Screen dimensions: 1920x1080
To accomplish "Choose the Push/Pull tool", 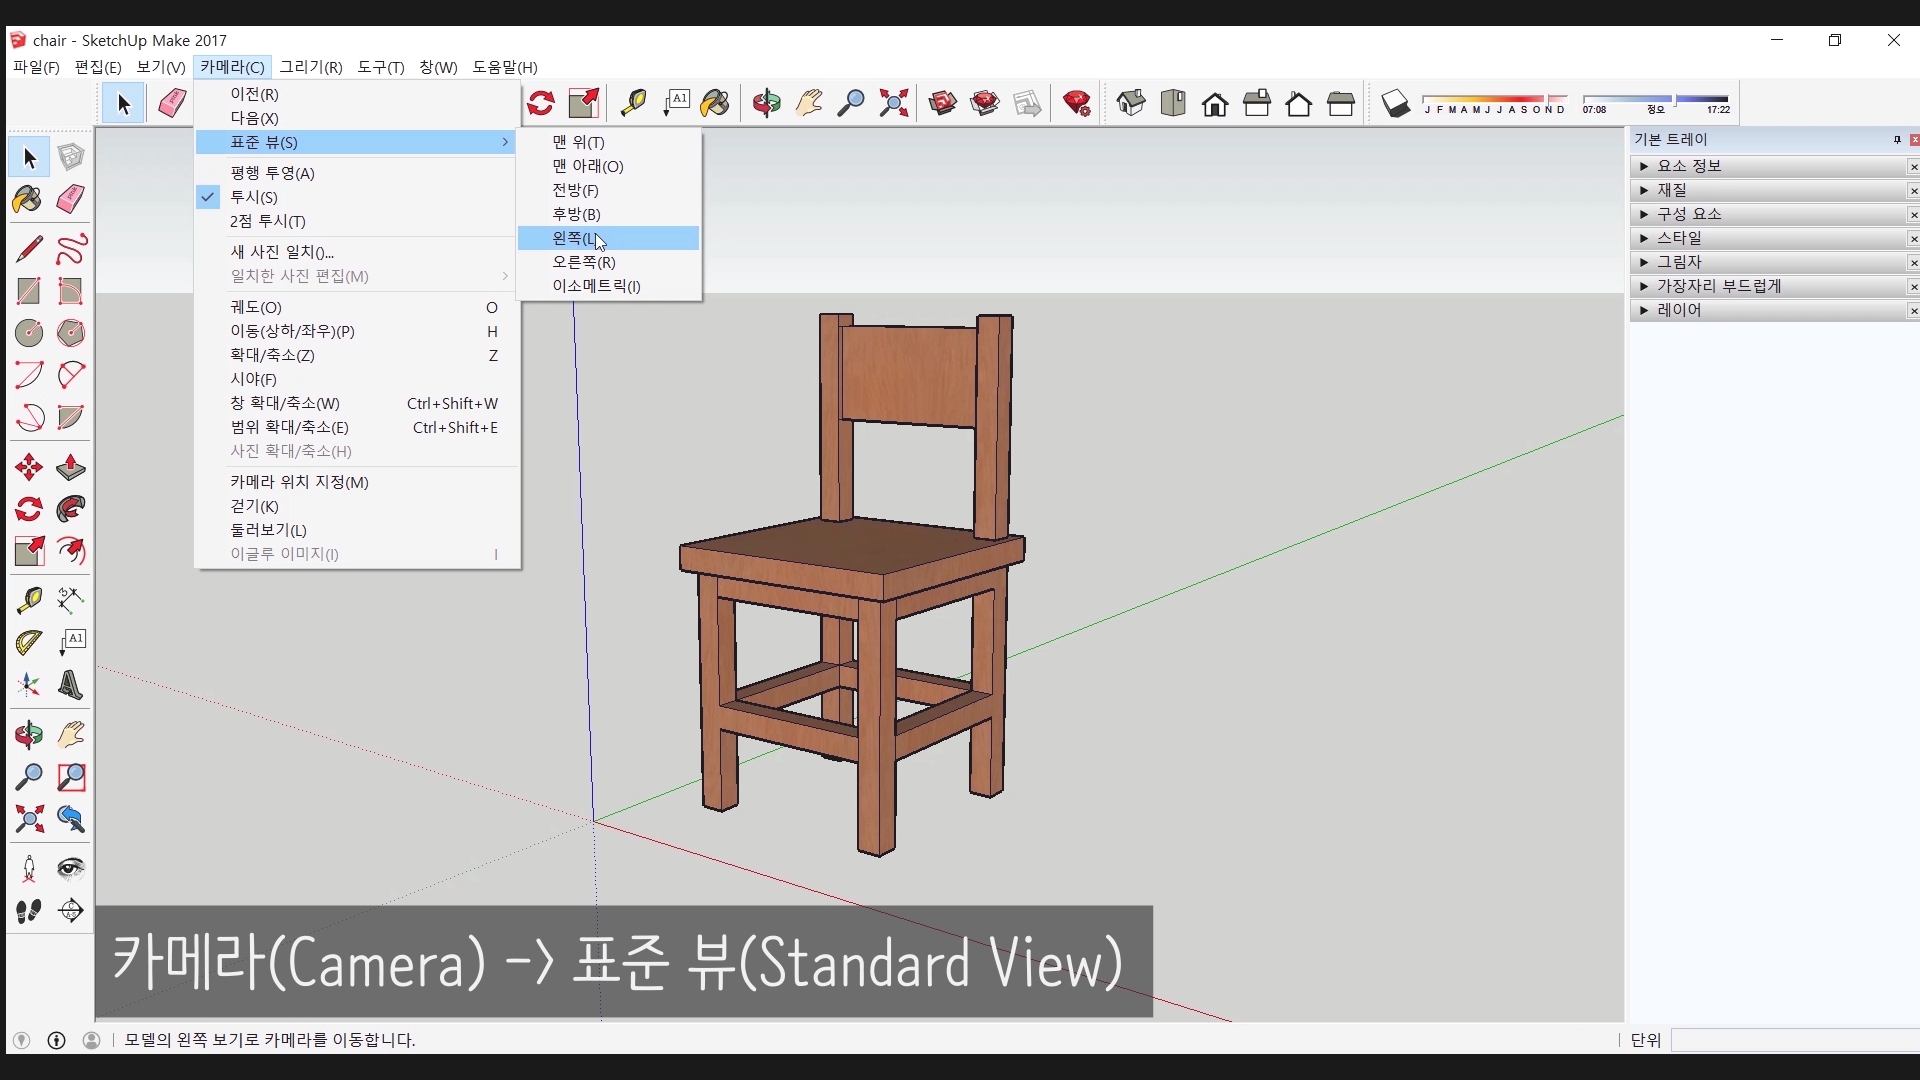I will 70,468.
